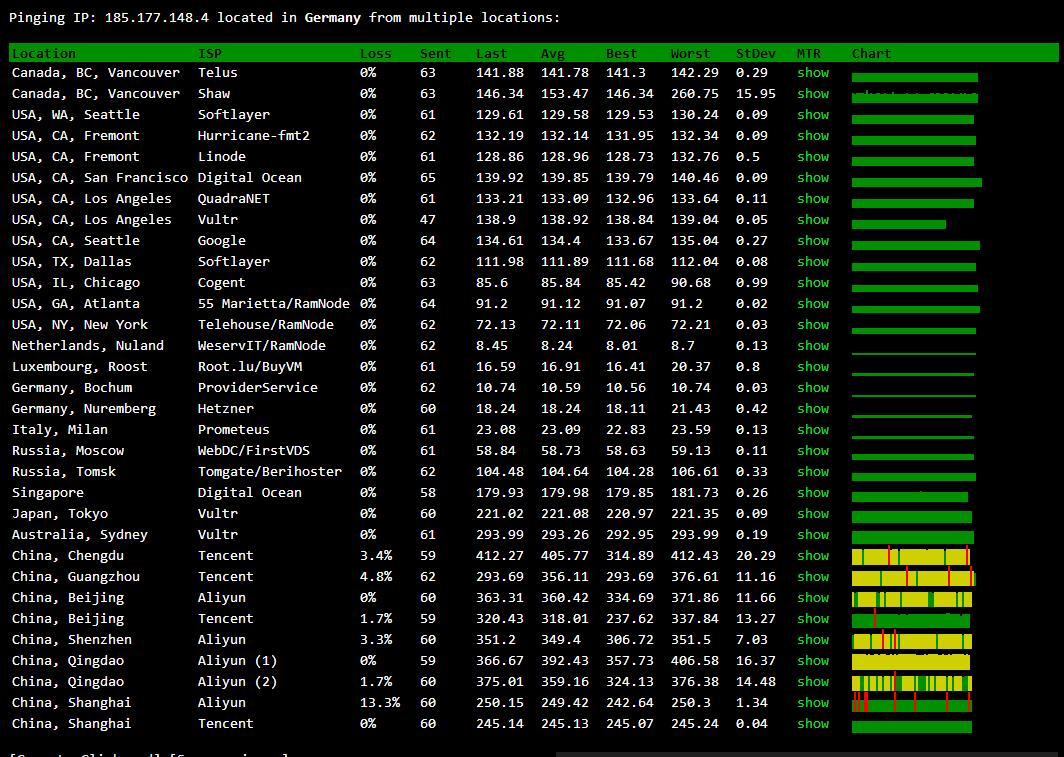Show MTR for Fremont Hurricane-fmt2

coord(813,136)
